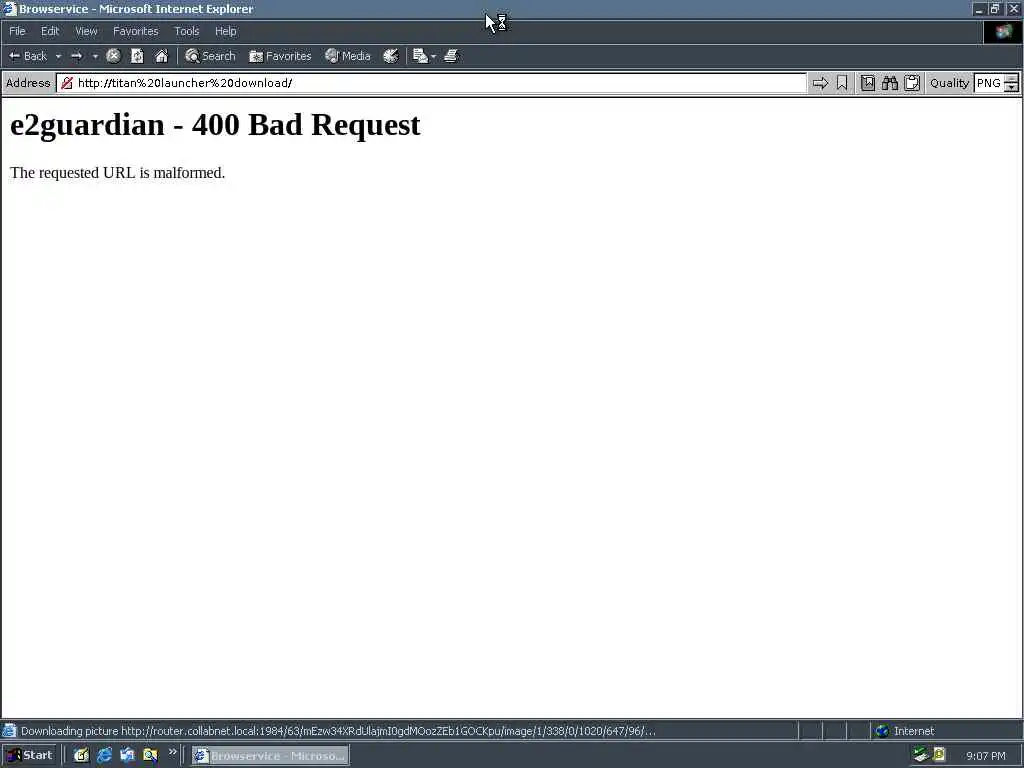The image size is (1024, 768).
Task: Select the Browservice taskbar button
Action: (x=270, y=756)
